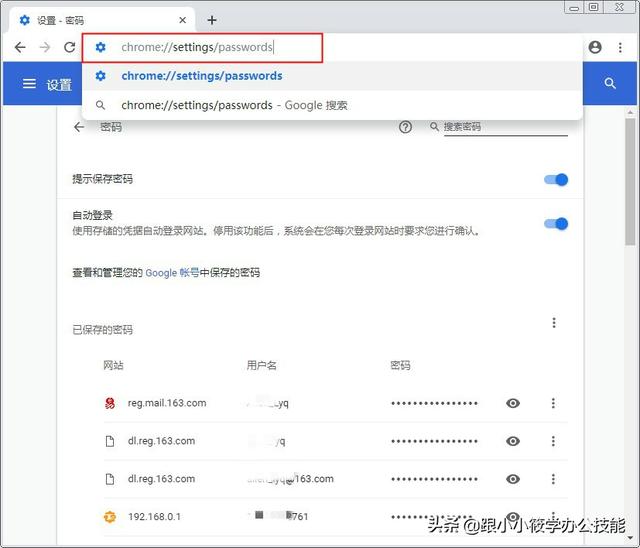Open more options for 已保存的密码 list

point(554,323)
